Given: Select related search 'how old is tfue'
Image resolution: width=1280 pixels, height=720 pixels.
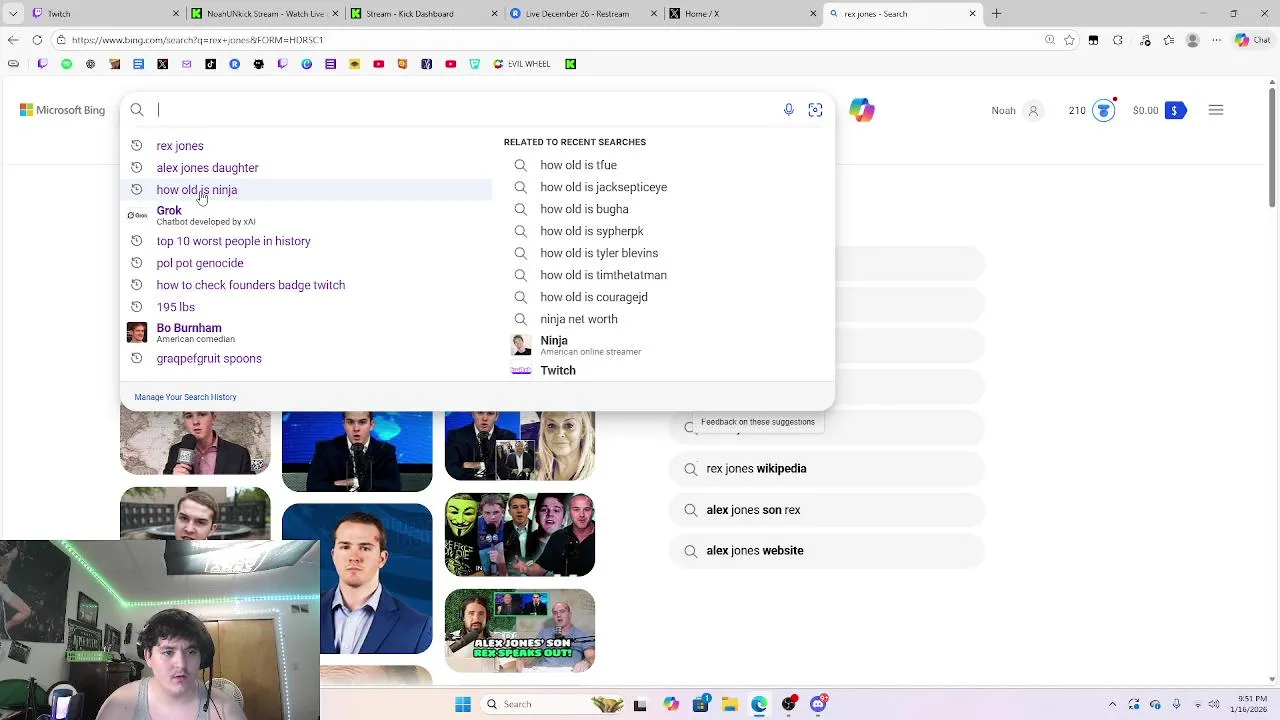Looking at the screenshot, I should (x=578, y=165).
